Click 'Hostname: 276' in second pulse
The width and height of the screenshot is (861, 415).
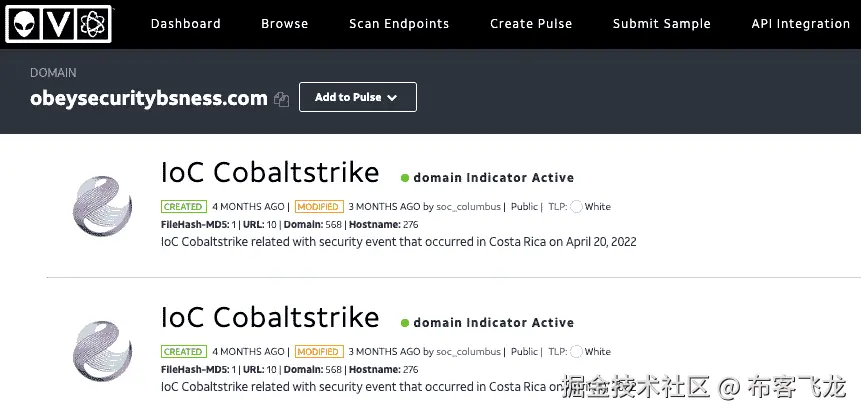pyautogui.click(x=384, y=369)
